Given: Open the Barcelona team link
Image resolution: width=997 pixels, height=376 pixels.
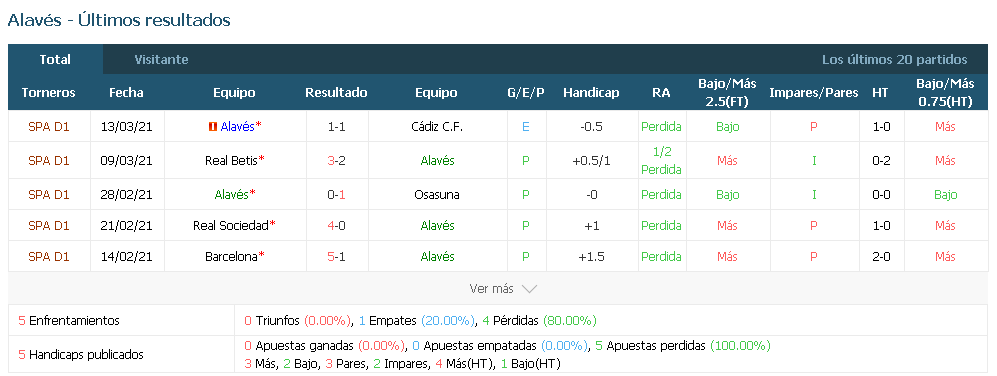Looking at the screenshot, I should point(231,257).
